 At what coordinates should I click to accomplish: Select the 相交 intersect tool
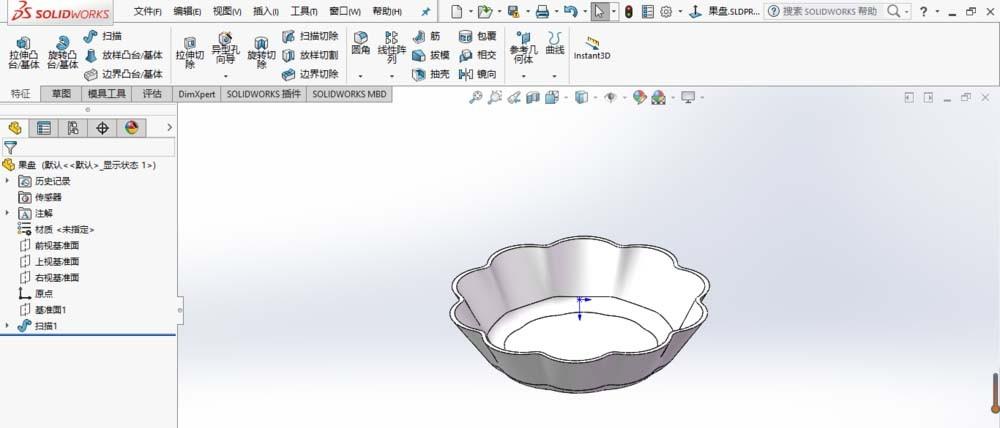(478, 55)
